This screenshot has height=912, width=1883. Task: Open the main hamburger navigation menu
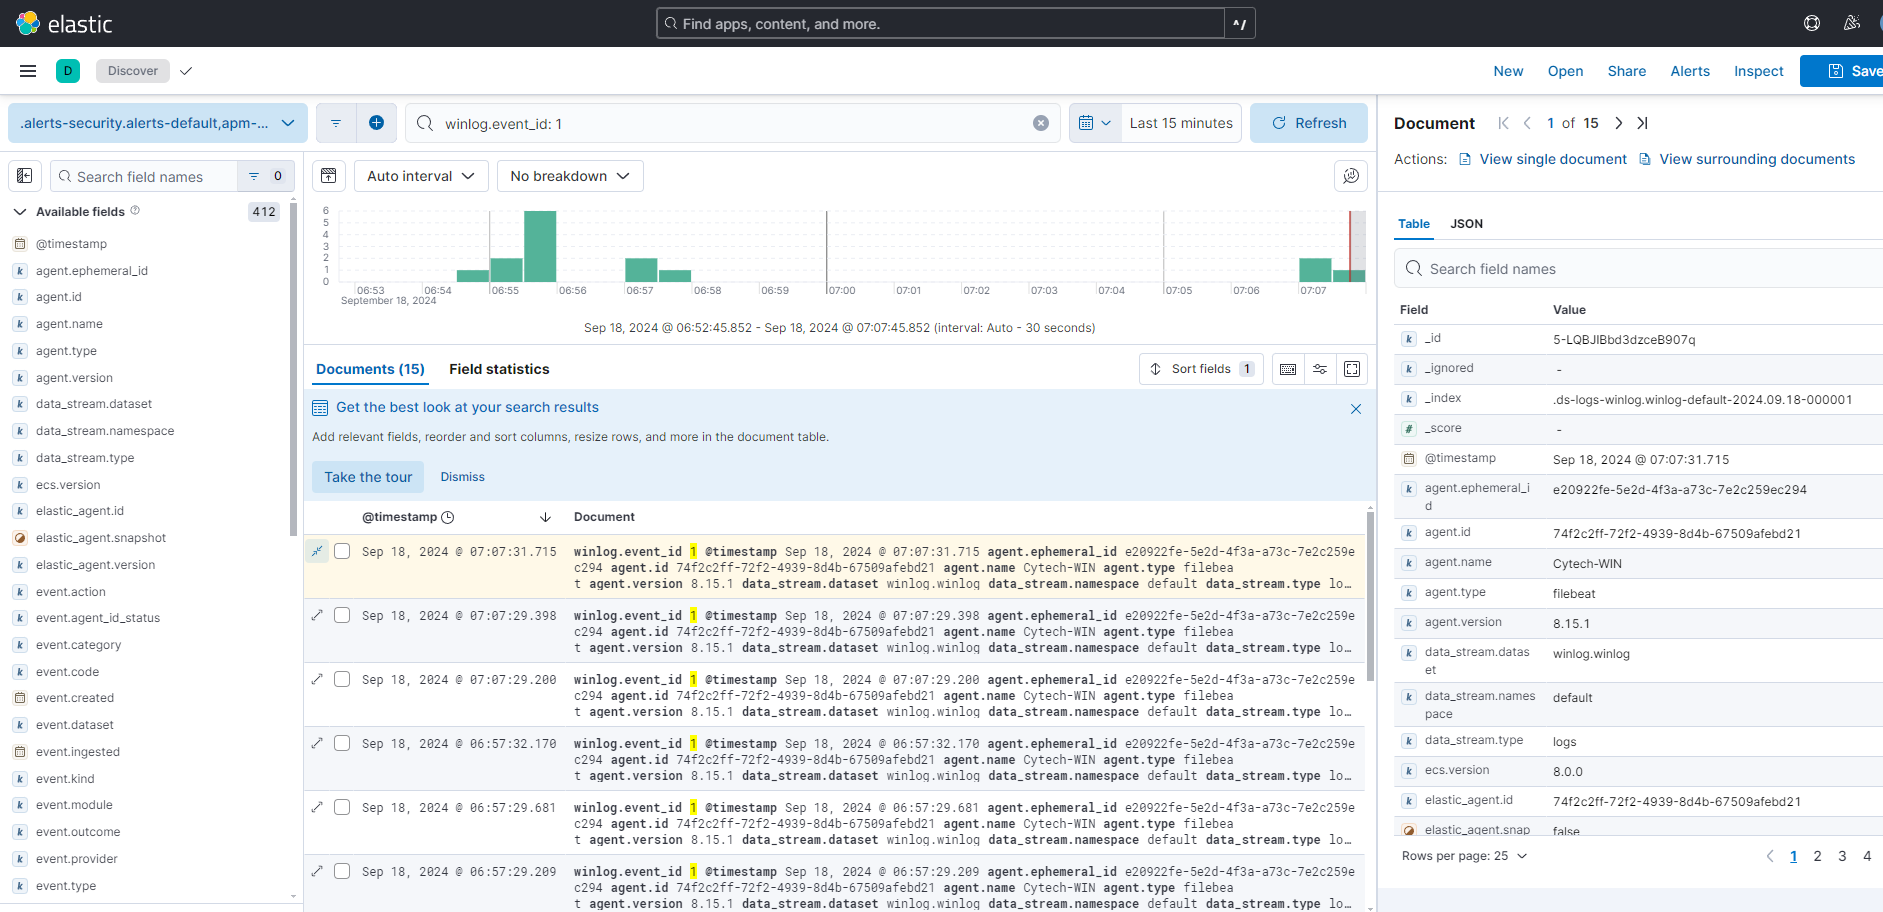28,71
